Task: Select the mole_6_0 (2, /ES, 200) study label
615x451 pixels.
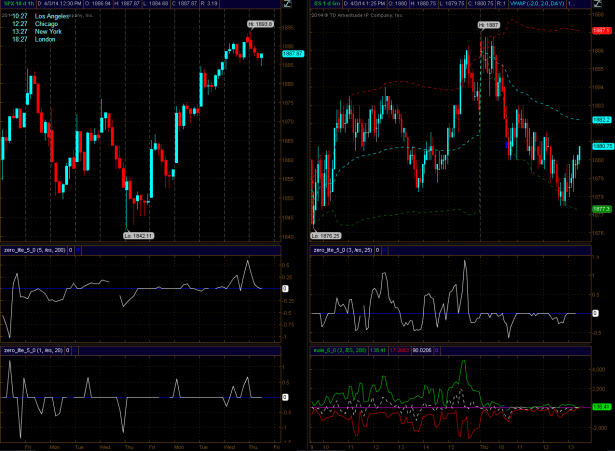Action: click(x=340, y=350)
